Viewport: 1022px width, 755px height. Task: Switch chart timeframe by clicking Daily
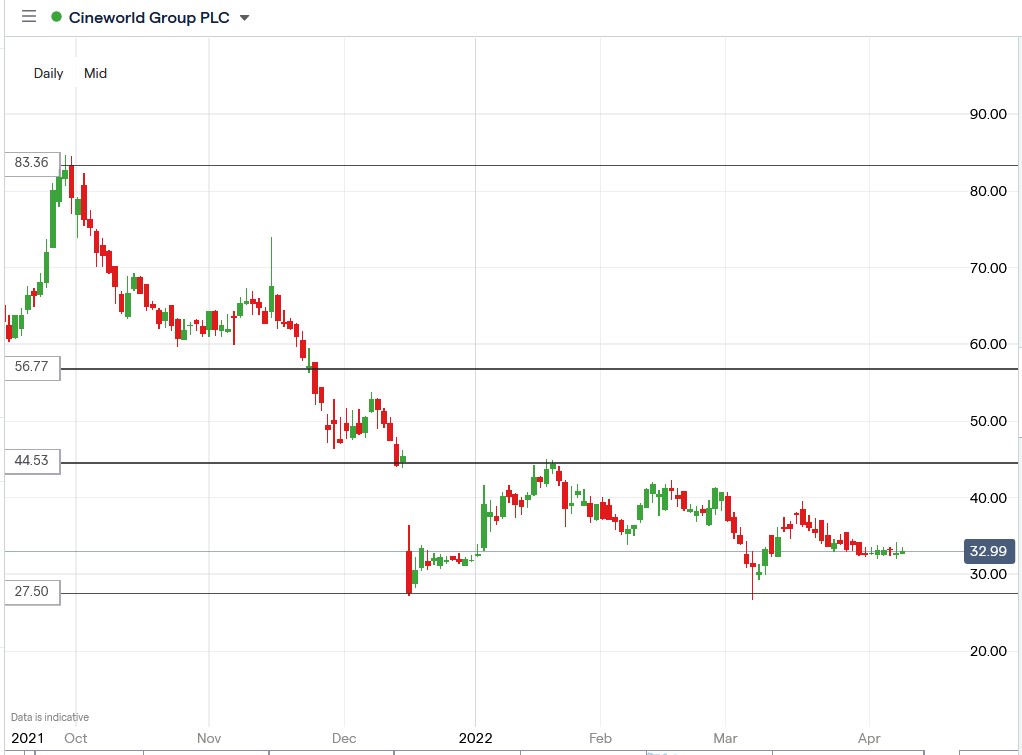[48, 73]
